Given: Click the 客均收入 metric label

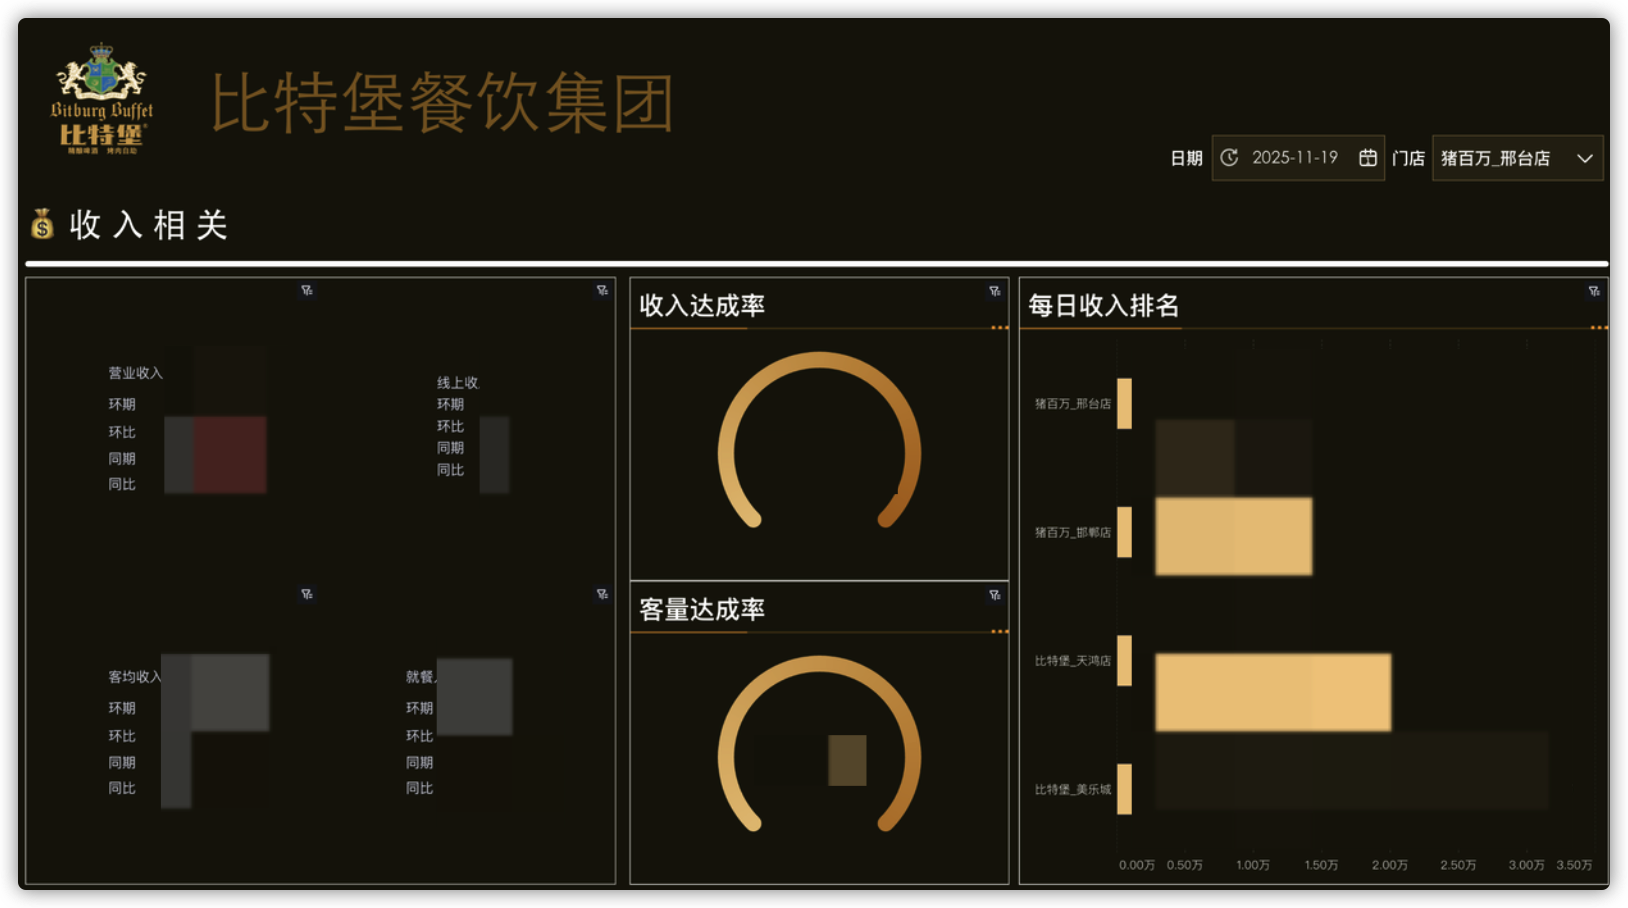Looking at the screenshot, I should tap(135, 677).
